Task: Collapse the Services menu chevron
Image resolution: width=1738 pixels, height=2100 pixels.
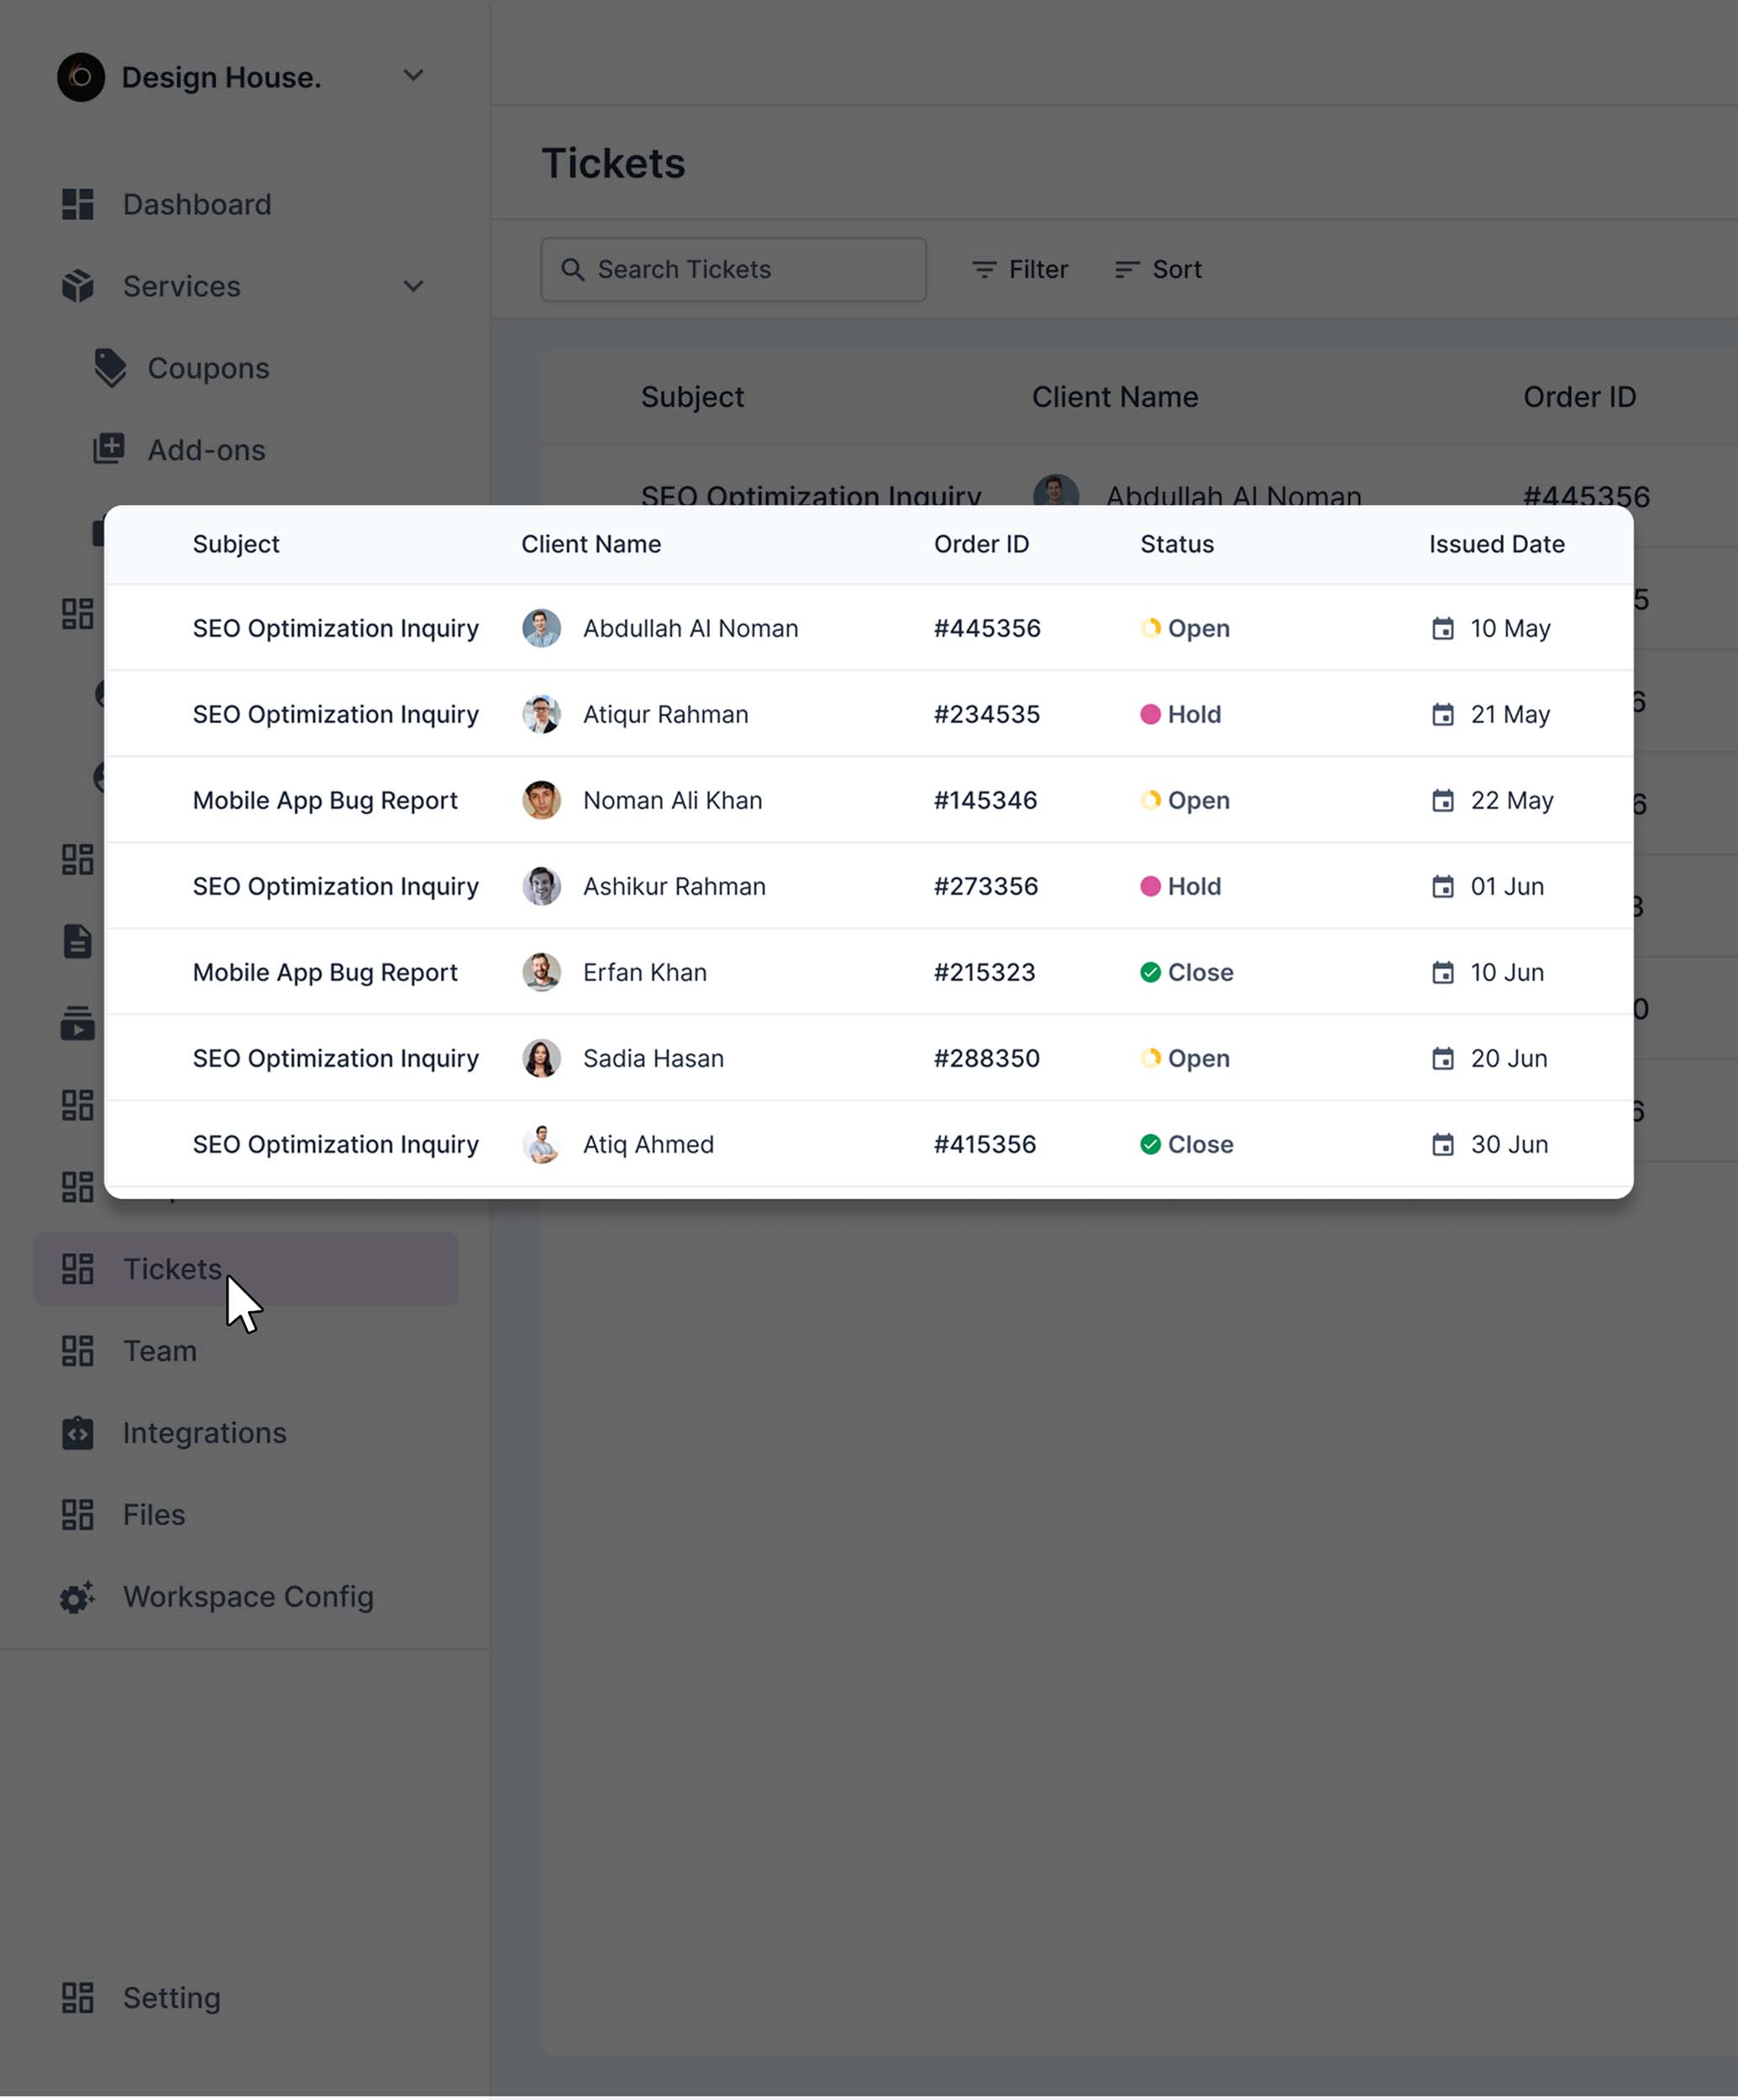Action: [413, 287]
